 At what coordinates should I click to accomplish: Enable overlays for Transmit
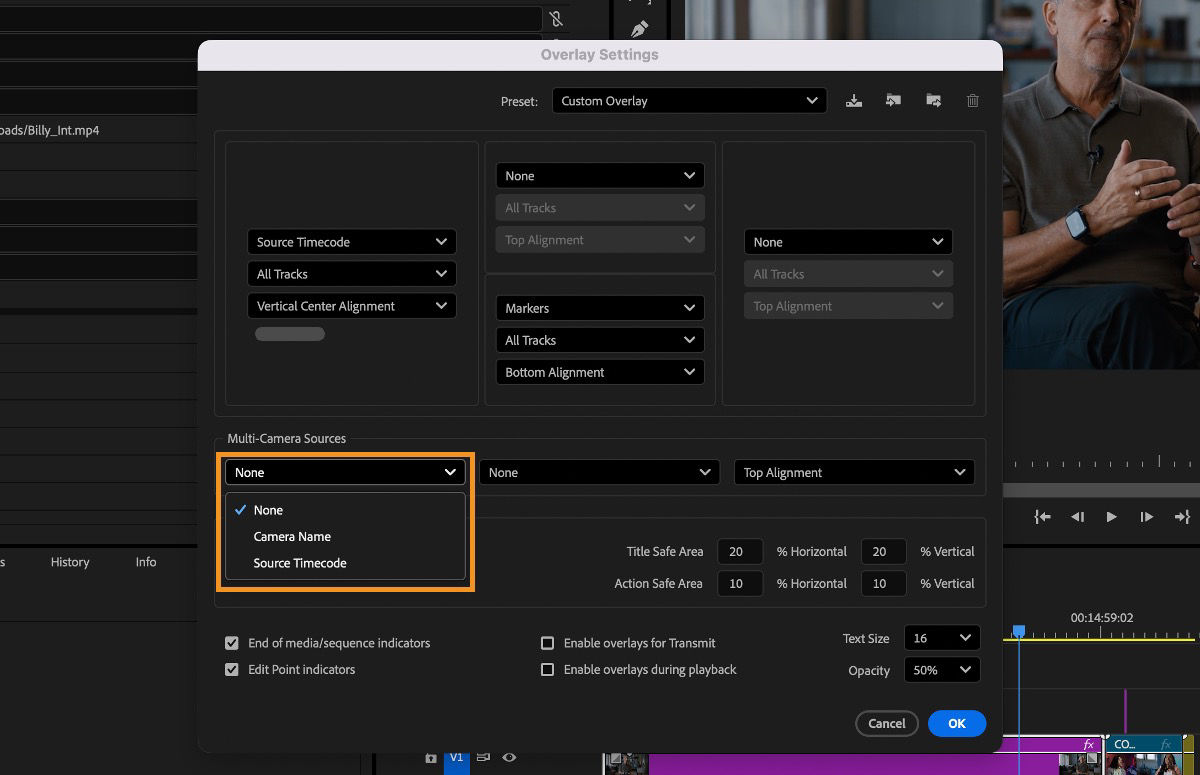click(x=548, y=643)
